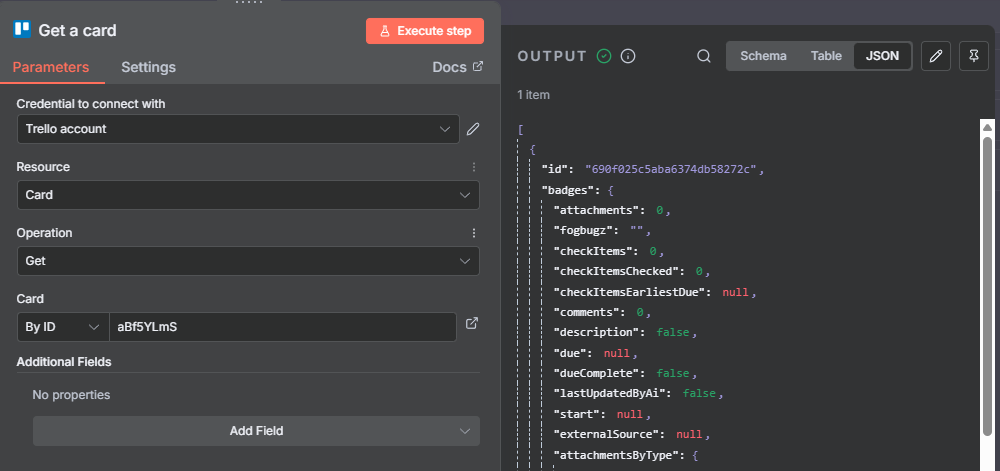This screenshot has width=1000, height=471.
Task: Open Resource options three-dot menu
Action: pos(474,167)
